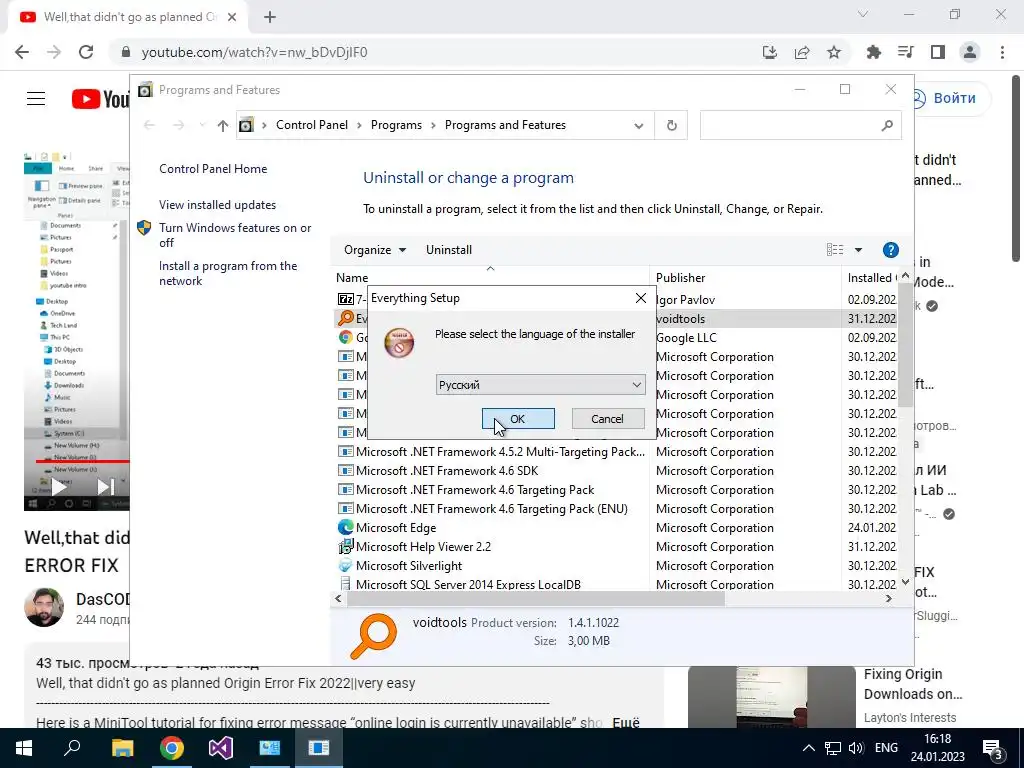Go up one level in Control Panel
This screenshot has height=768, width=1024.
point(223,125)
